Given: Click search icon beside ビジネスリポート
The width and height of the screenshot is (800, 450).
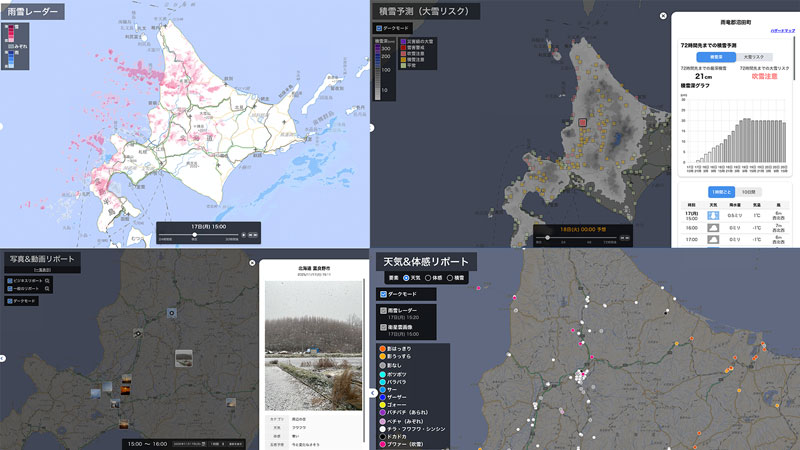Looking at the screenshot, I should (x=47, y=282).
